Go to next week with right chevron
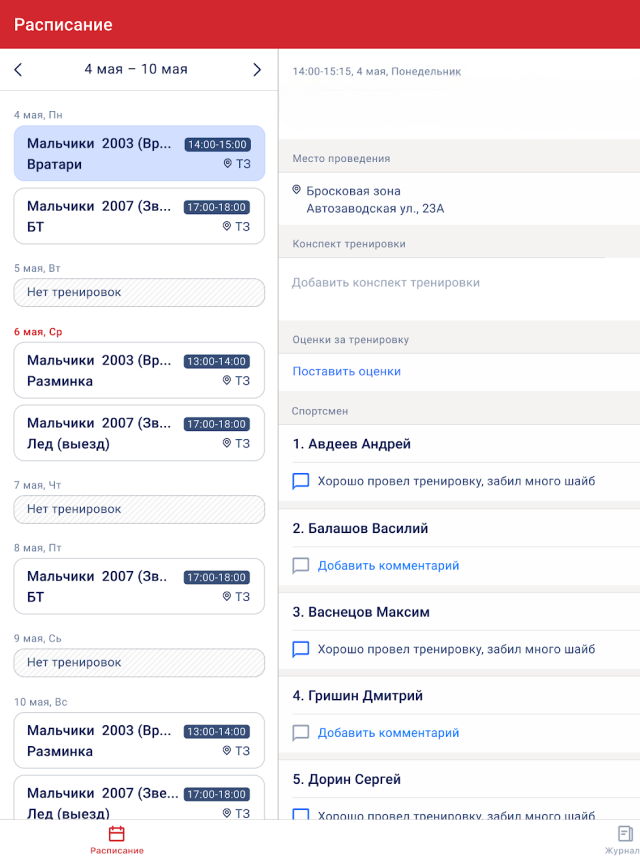Image resolution: width=640 pixels, height=860 pixels. 257,70
